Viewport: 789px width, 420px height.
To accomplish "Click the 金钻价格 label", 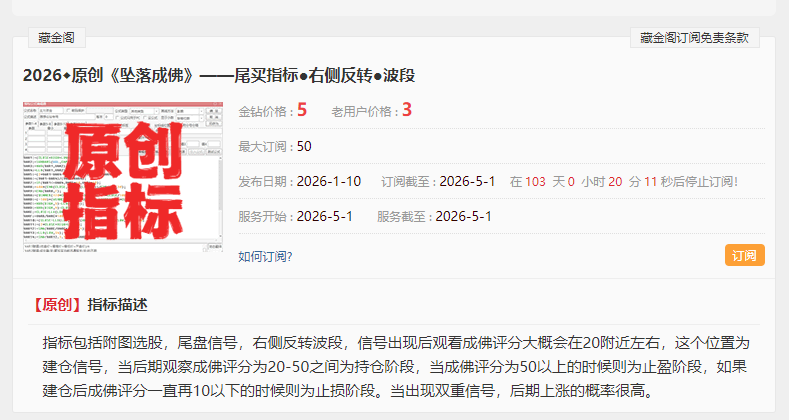I will (x=263, y=111).
